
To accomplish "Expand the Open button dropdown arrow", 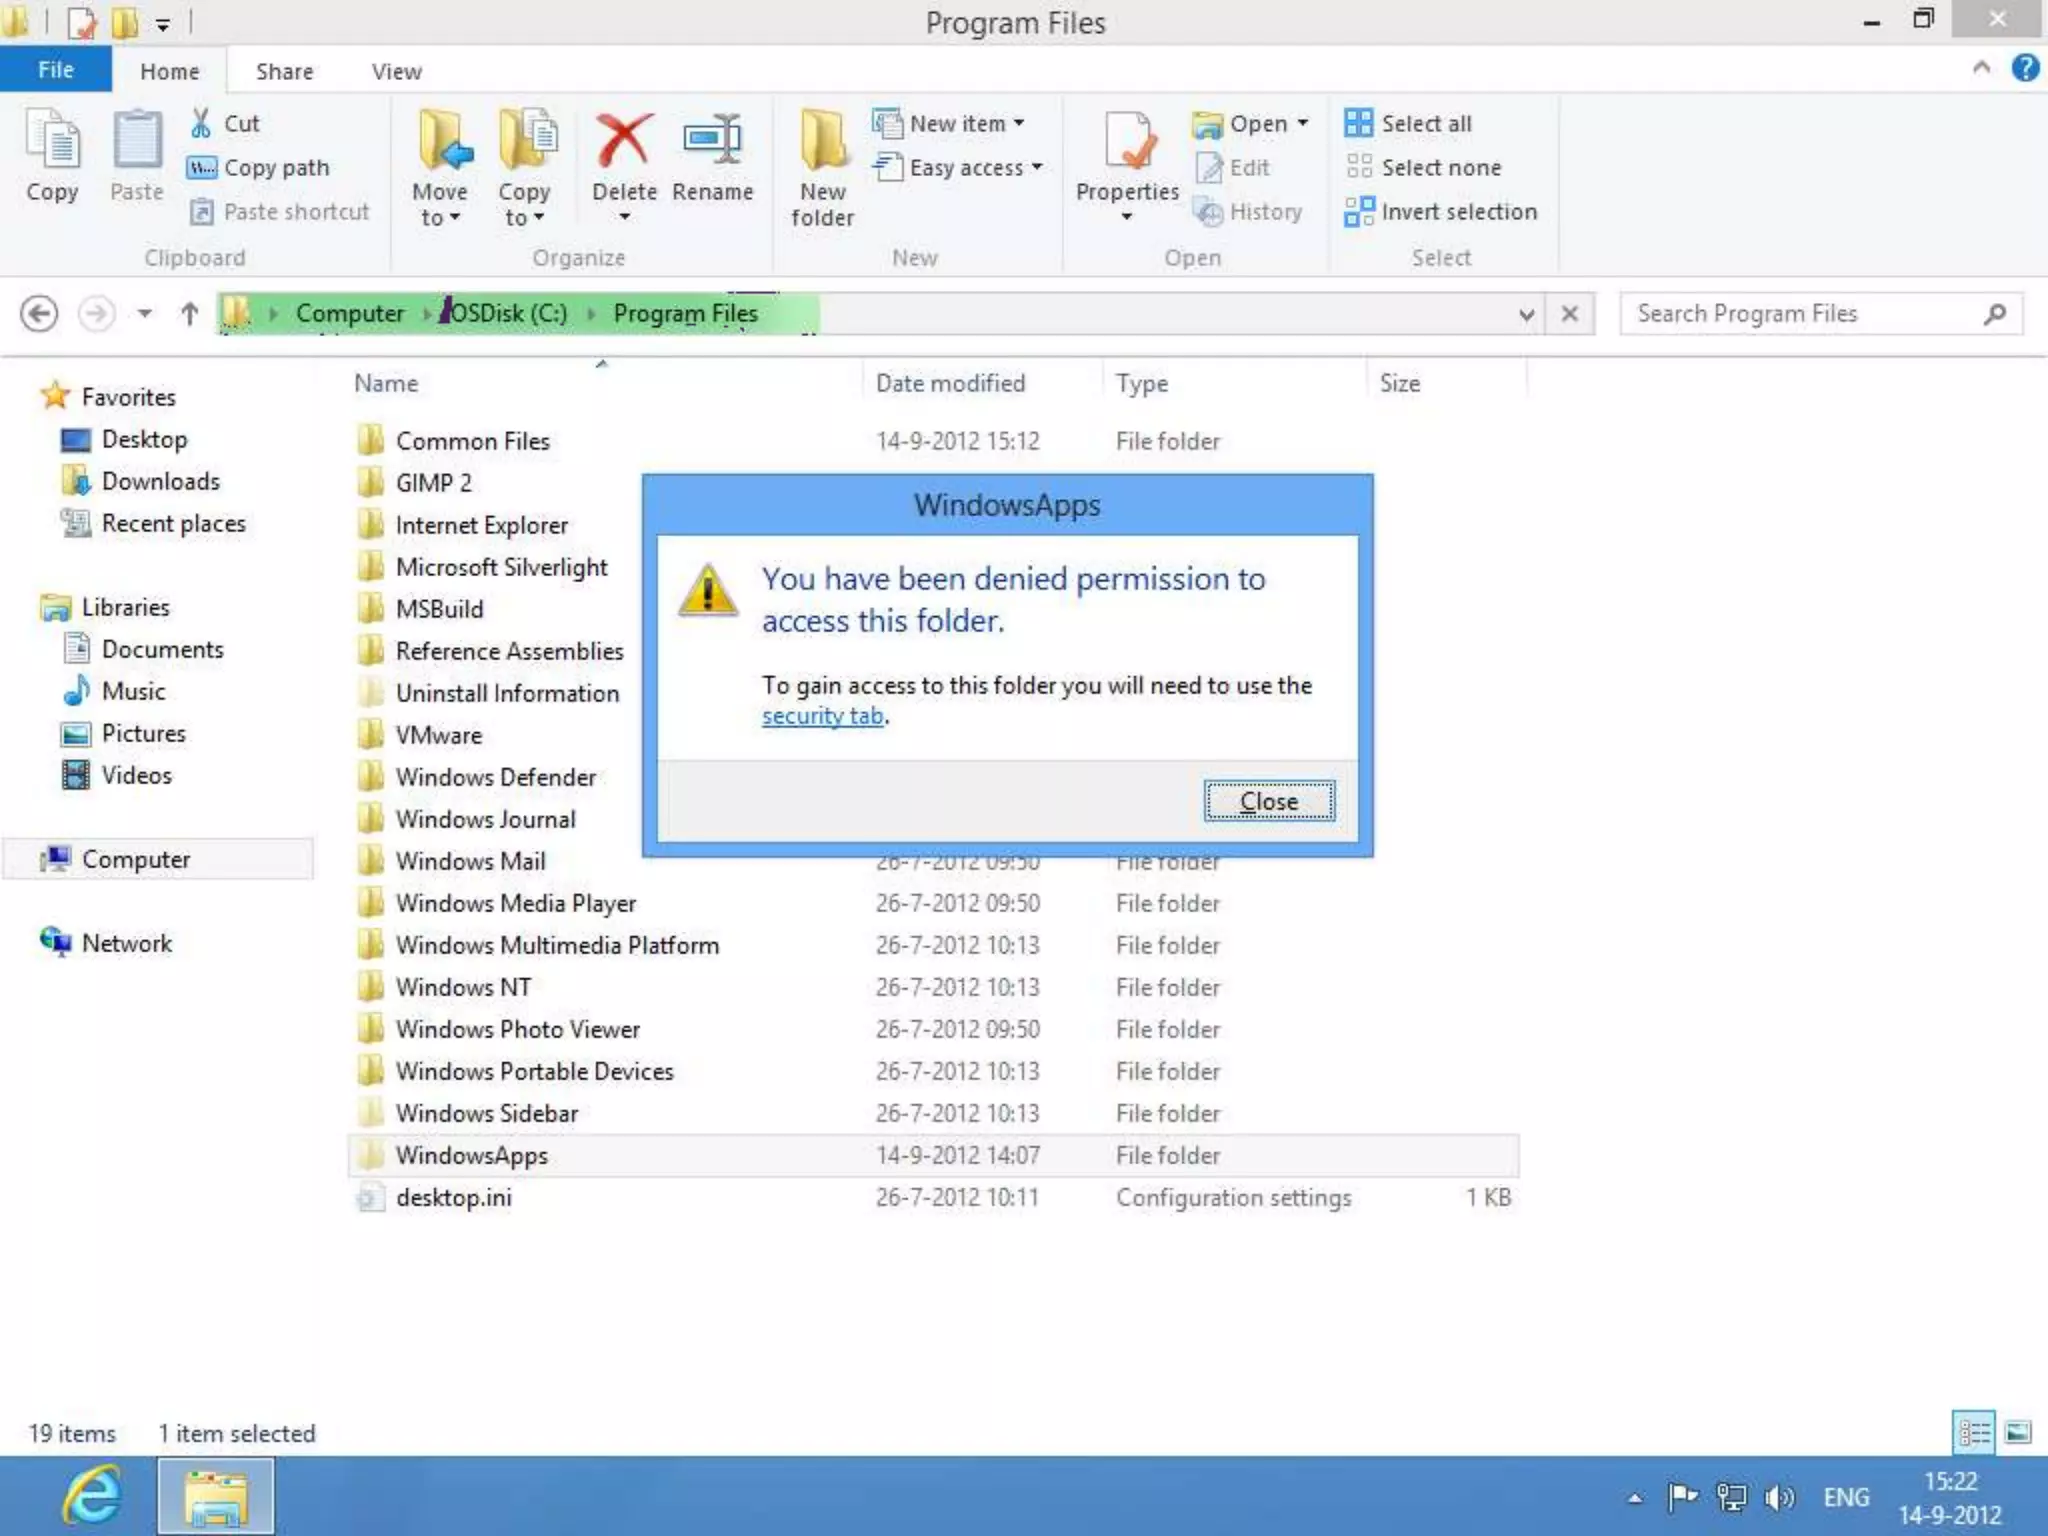I will tap(1303, 123).
